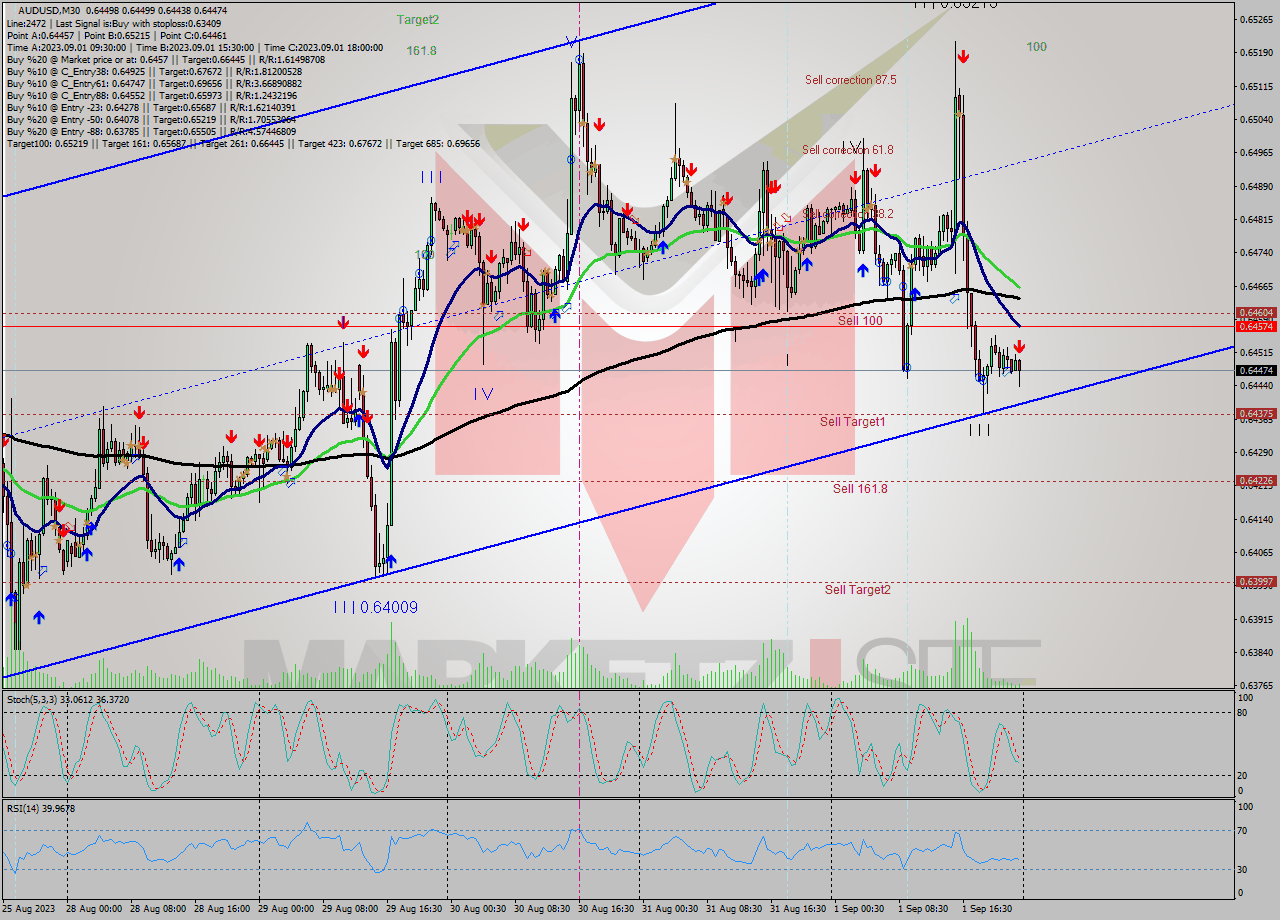
Task: Click the 'C_Entry61: 0.64747' buy line
Action: 154,83
